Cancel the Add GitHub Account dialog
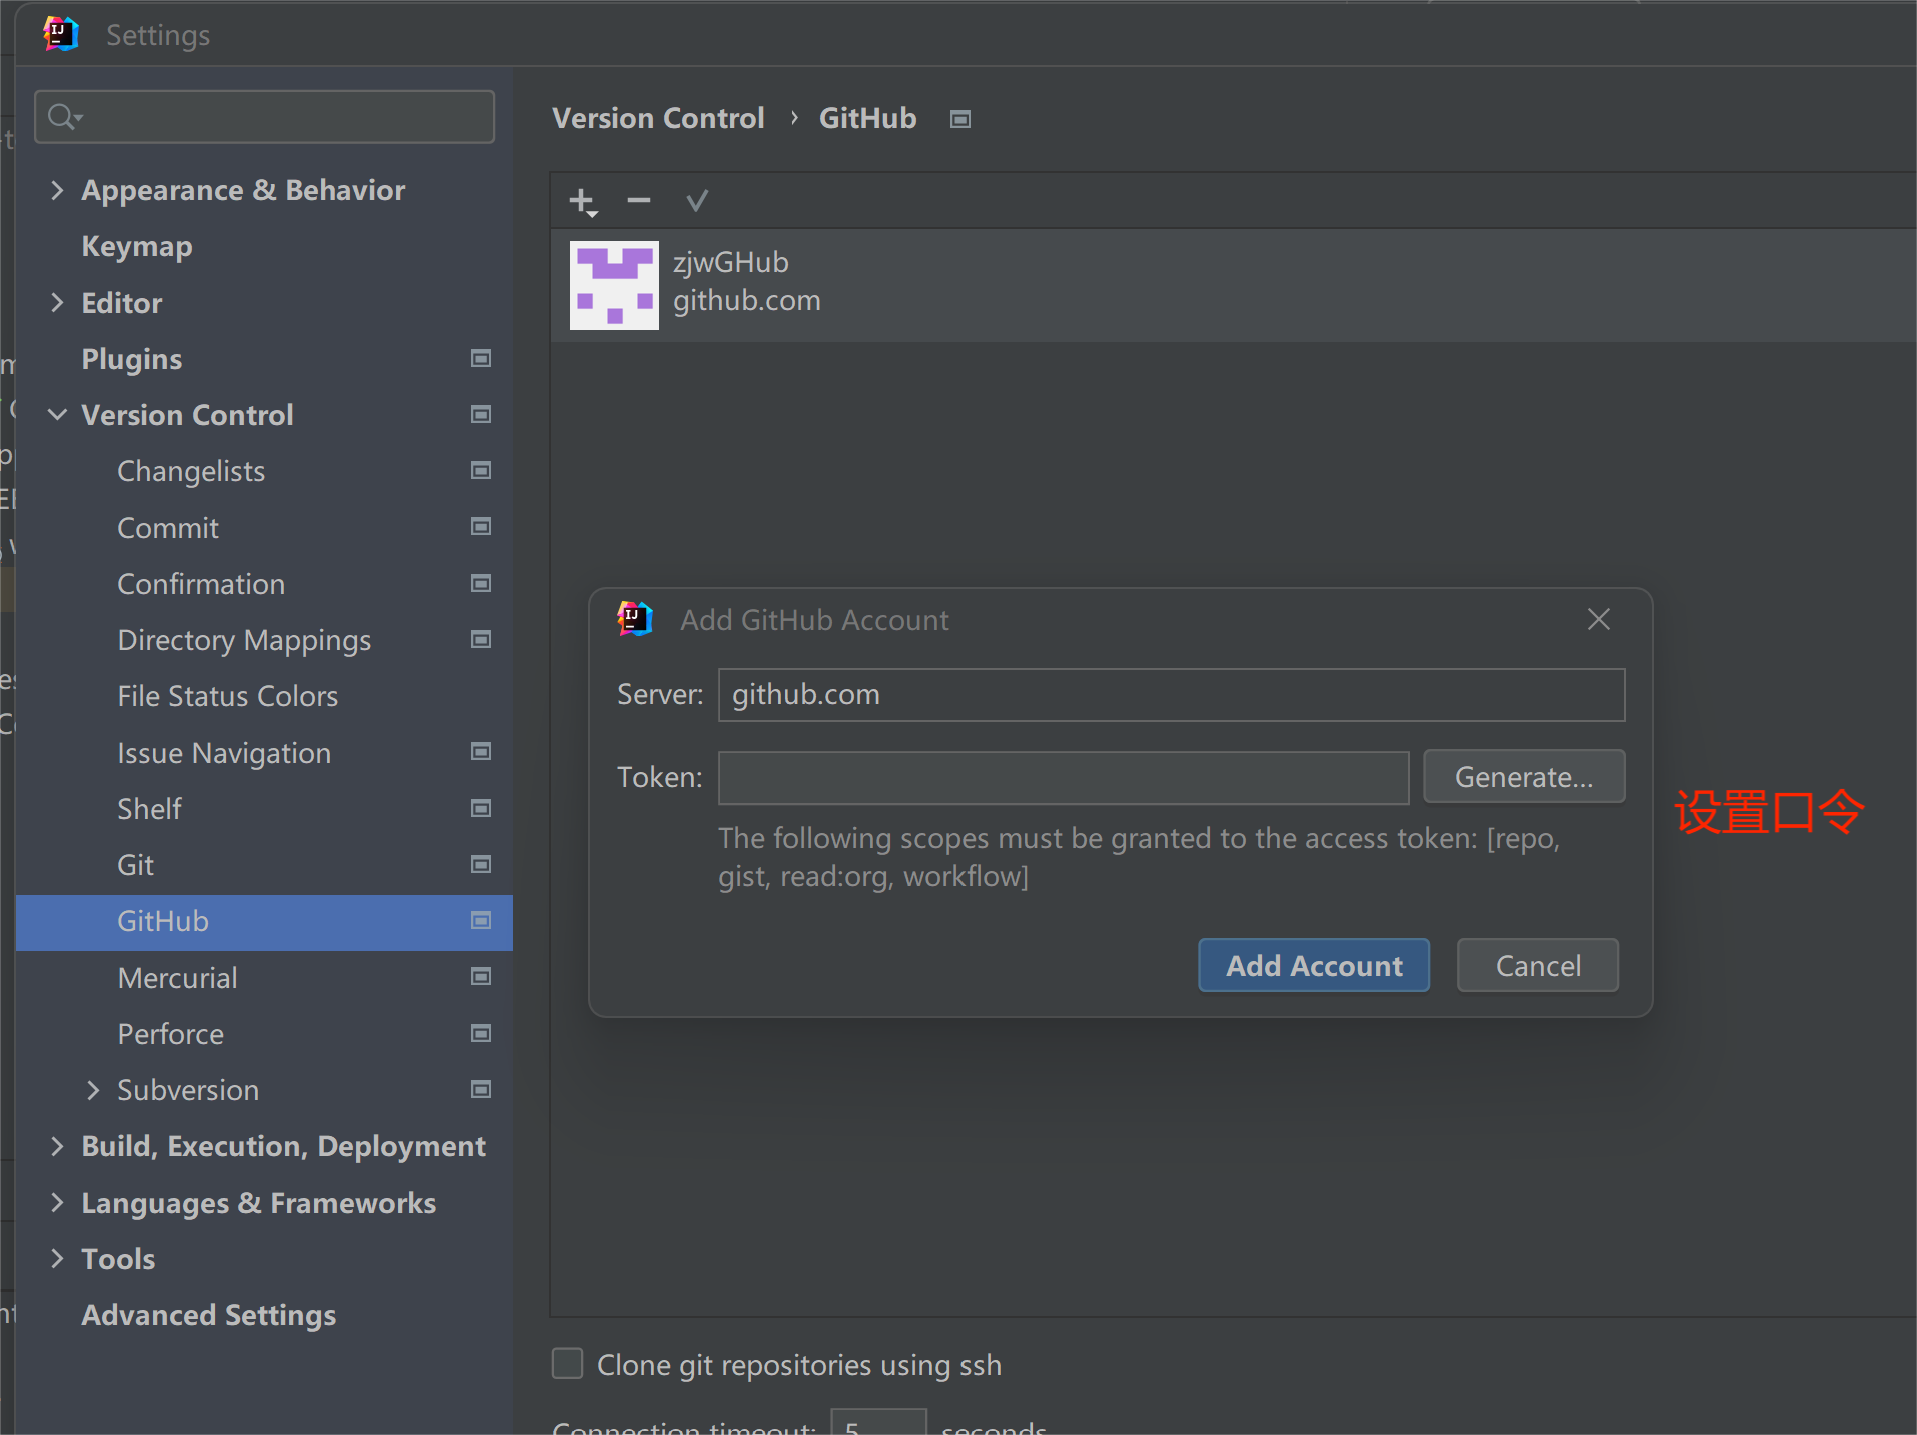Image resolution: width=1917 pixels, height=1435 pixels. (x=1538, y=965)
